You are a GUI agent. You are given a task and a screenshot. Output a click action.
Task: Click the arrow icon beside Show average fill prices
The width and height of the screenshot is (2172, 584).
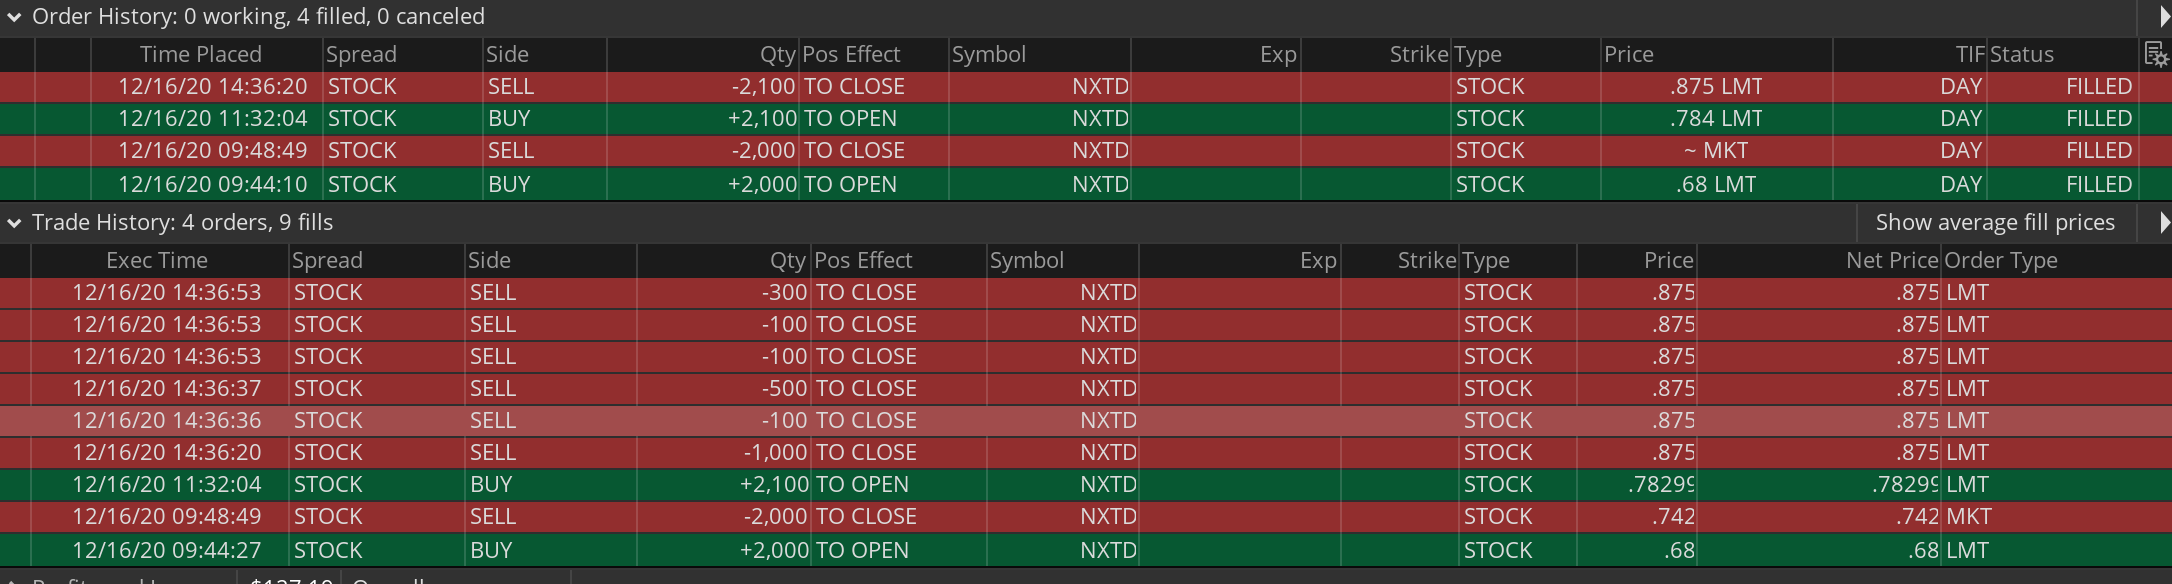tap(2164, 222)
